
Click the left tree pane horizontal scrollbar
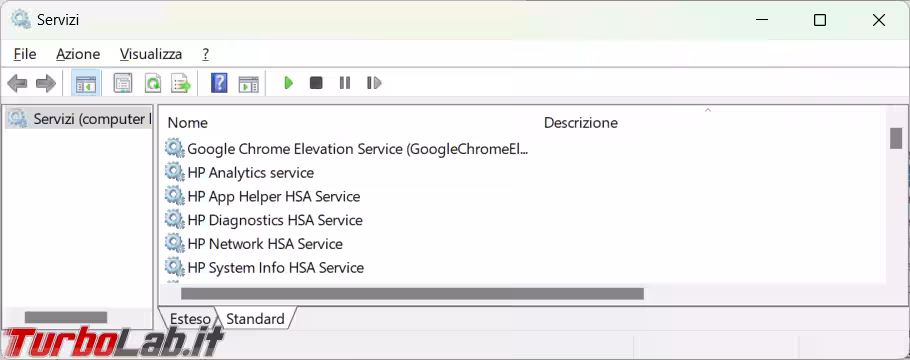tap(66, 318)
